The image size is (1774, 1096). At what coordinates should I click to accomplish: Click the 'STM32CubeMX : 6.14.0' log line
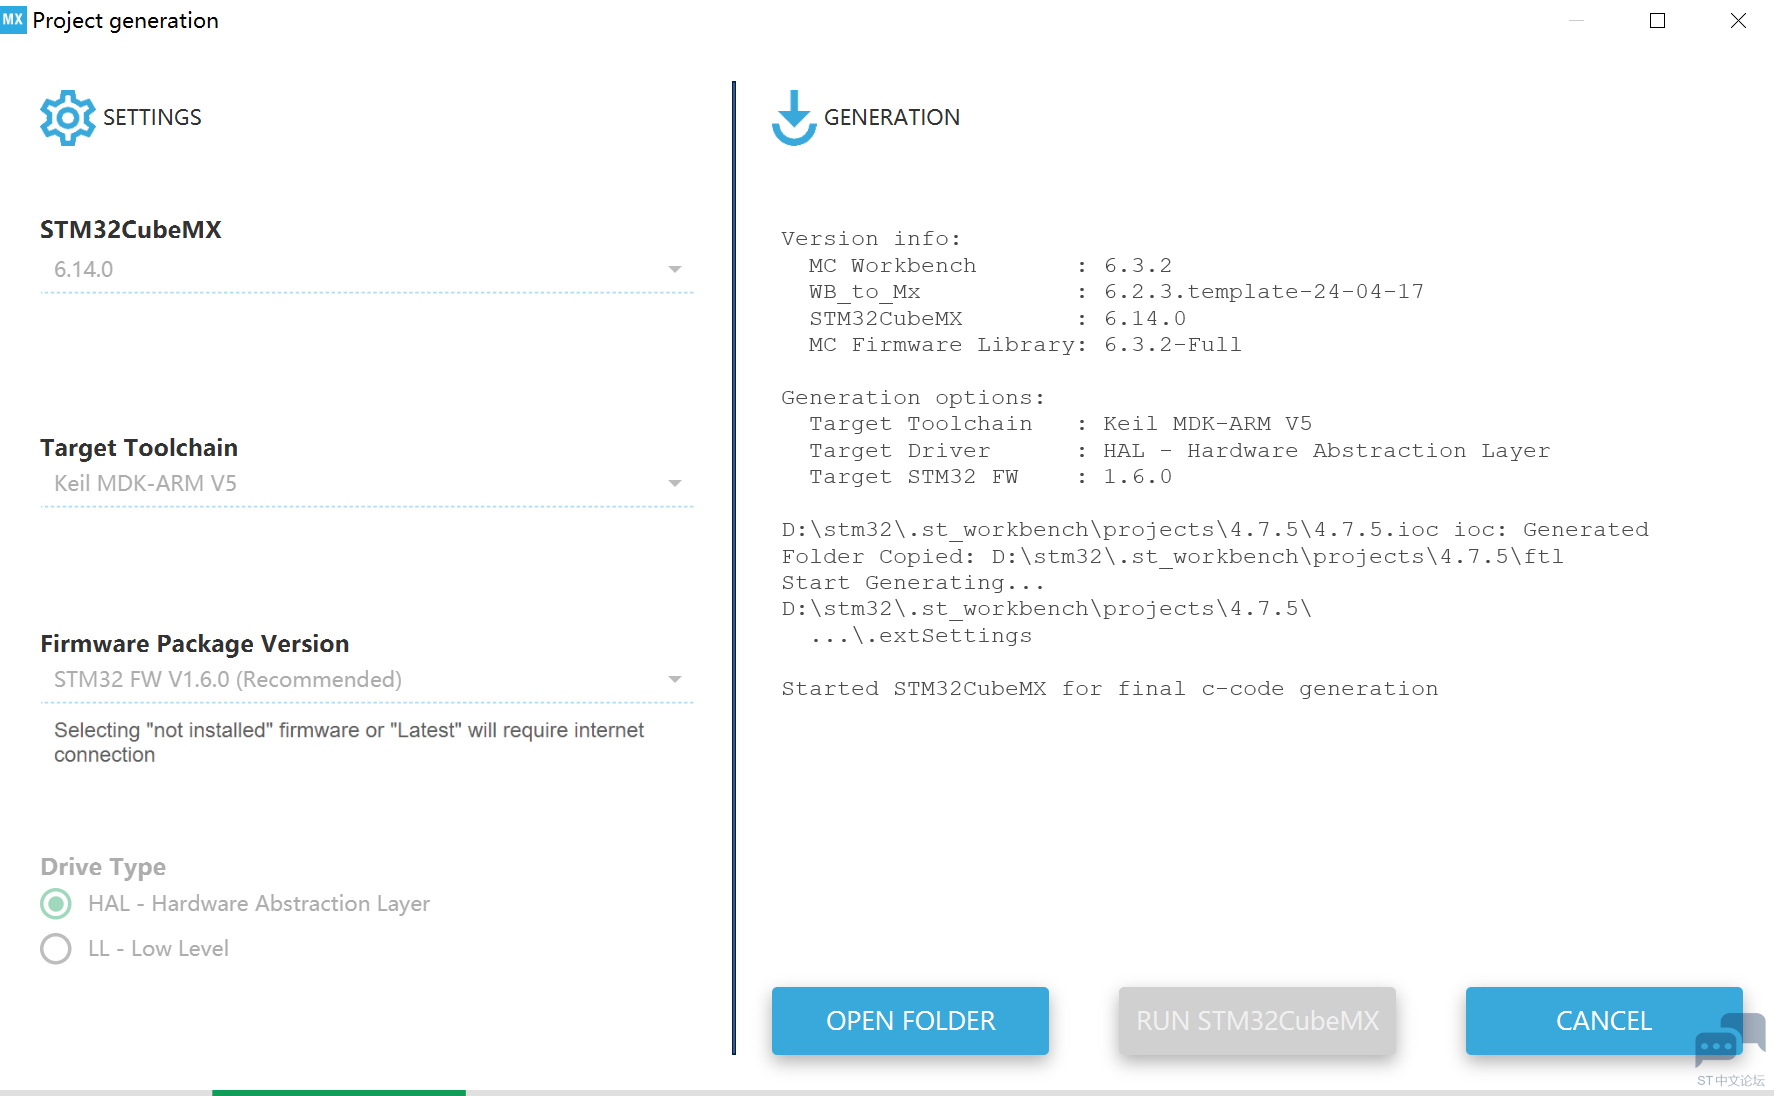[x=997, y=319]
